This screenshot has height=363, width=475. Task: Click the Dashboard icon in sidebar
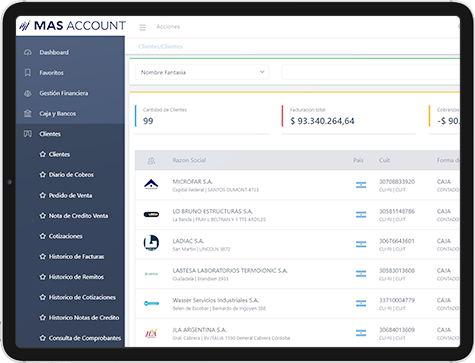pyautogui.click(x=28, y=52)
